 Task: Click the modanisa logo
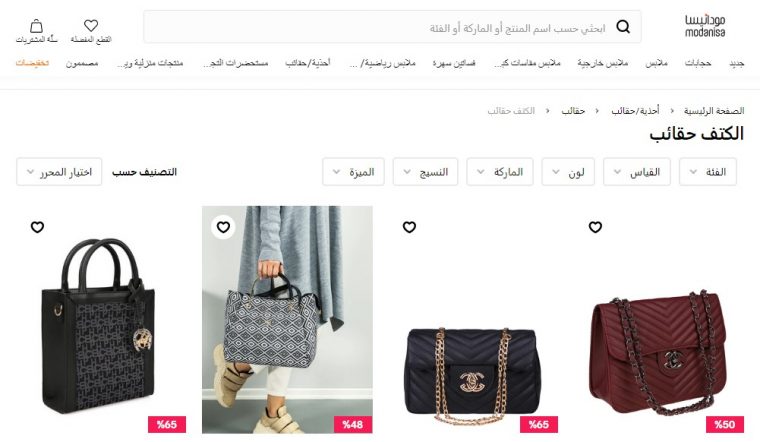(x=705, y=26)
